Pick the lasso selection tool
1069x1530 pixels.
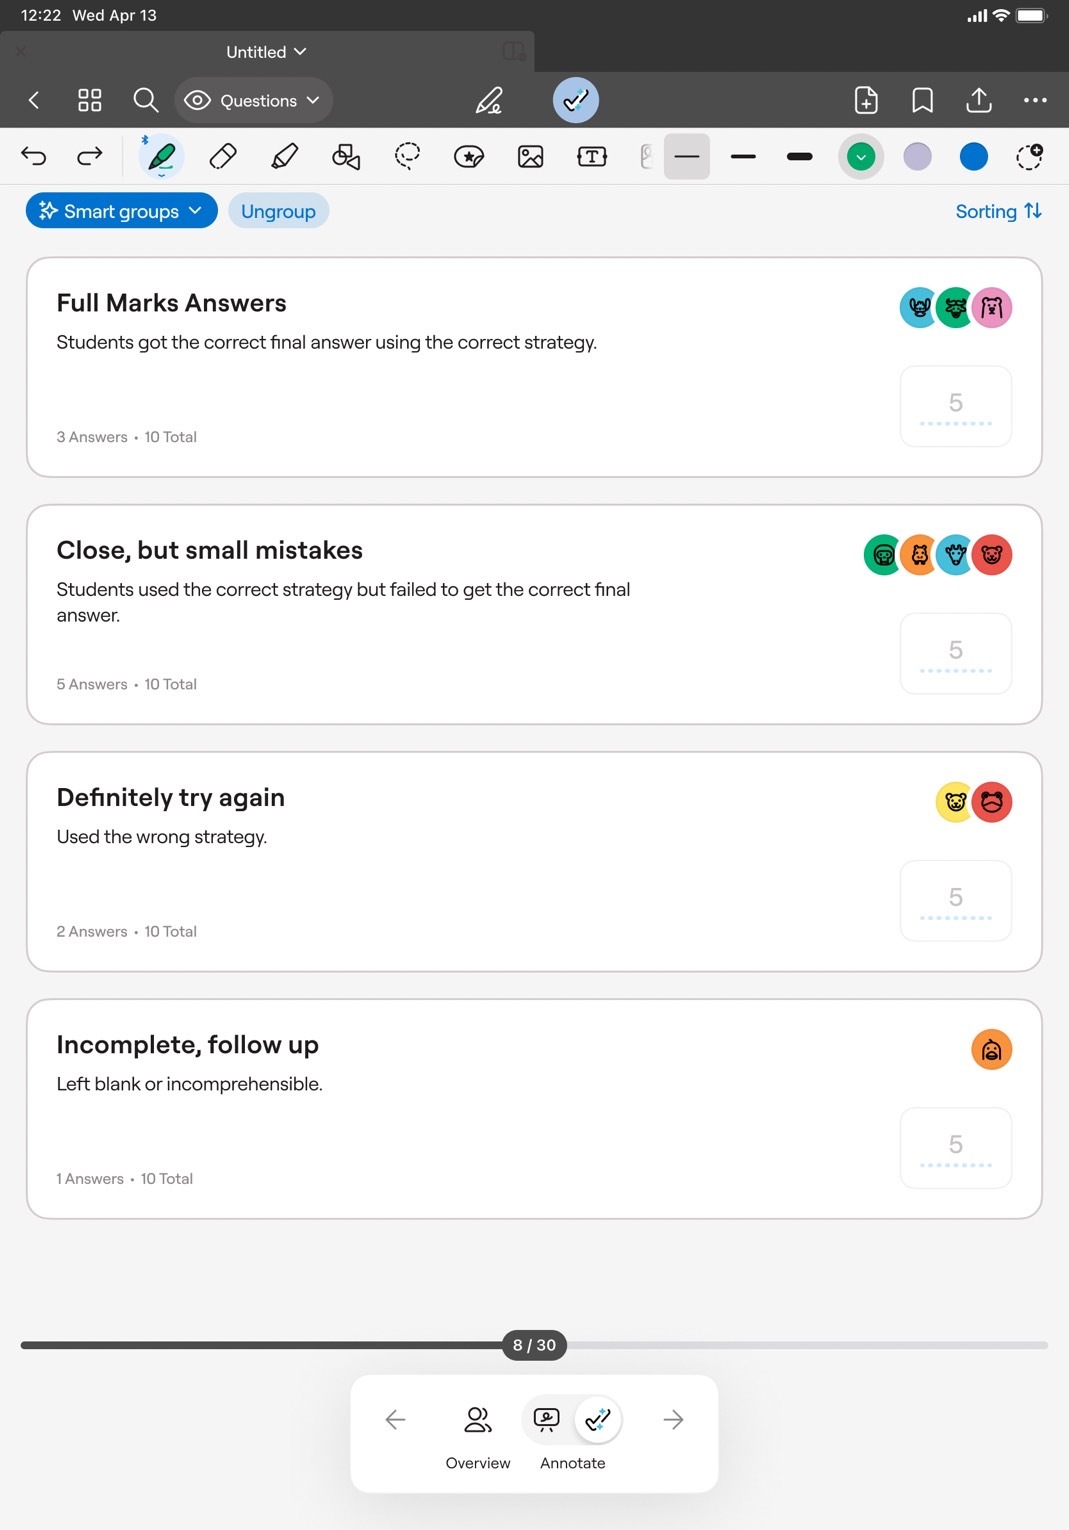pyautogui.click(x=407, y=157)
